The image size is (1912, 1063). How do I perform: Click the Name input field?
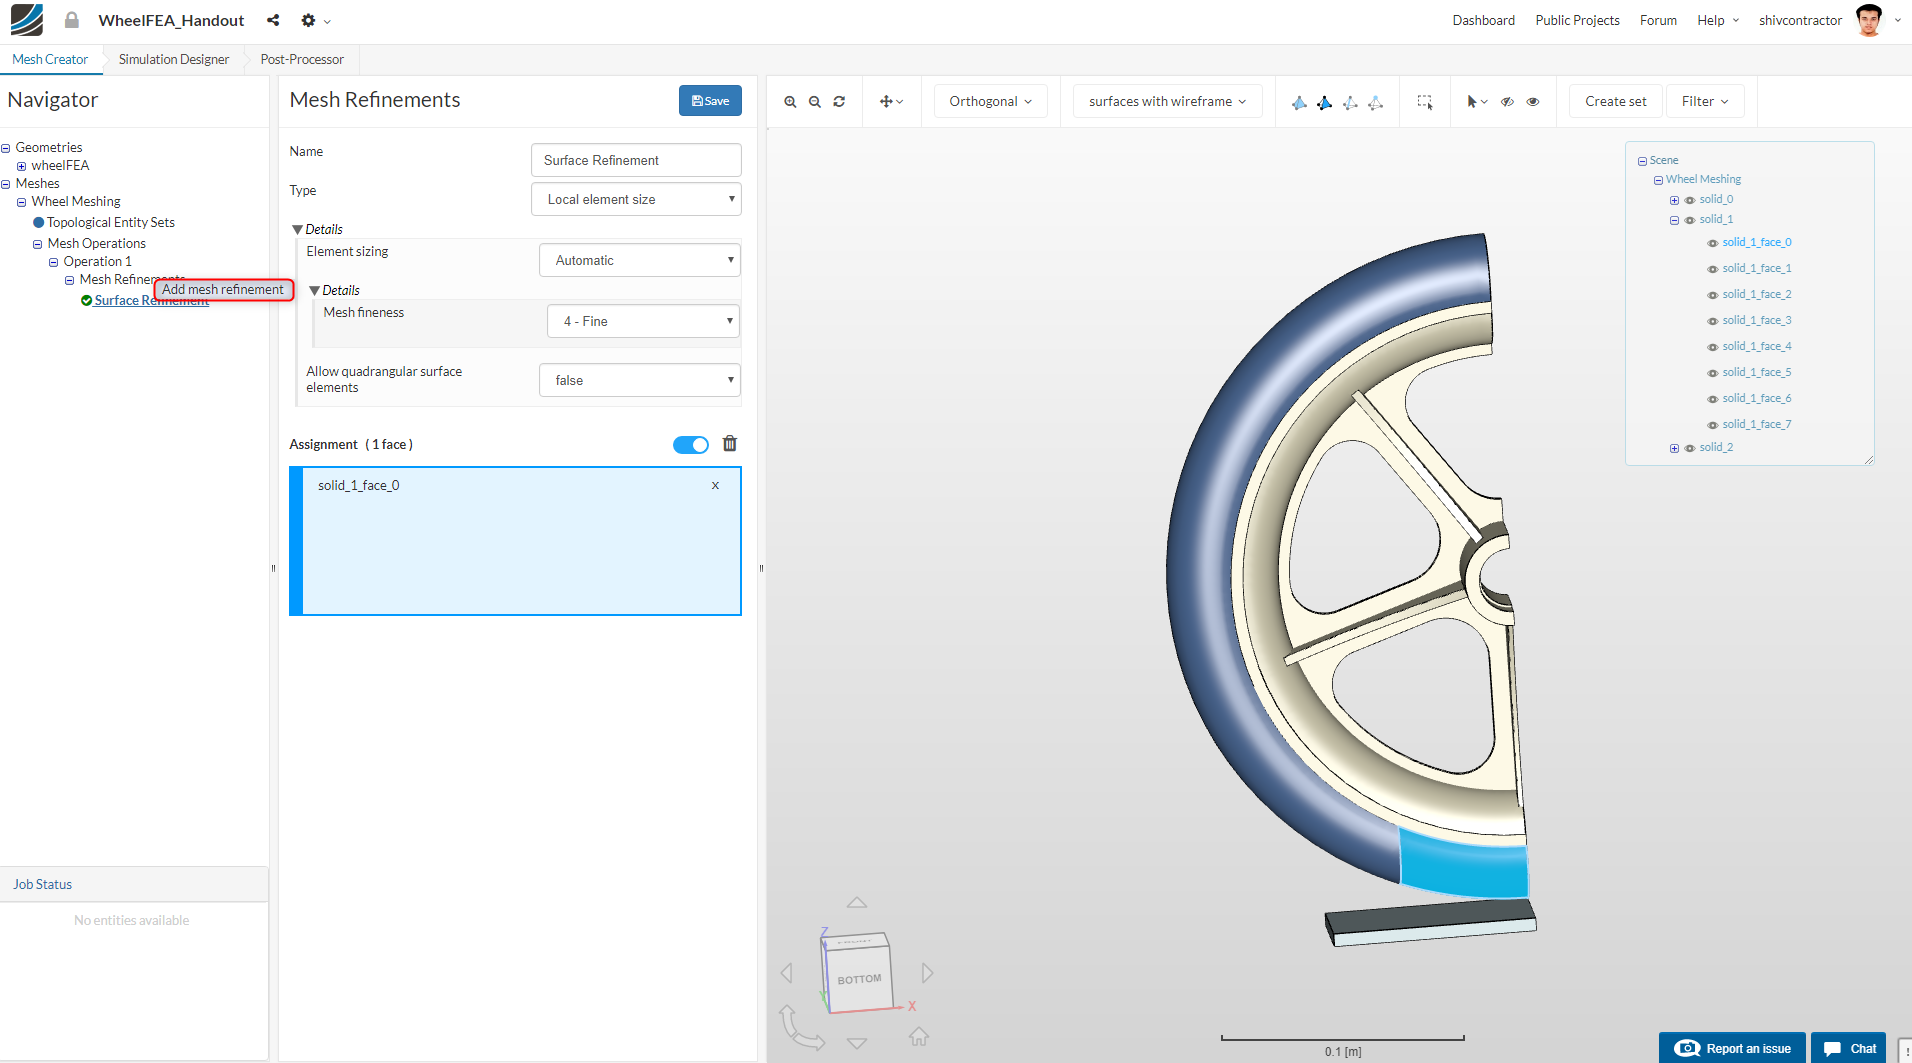[x=636, y=160]
